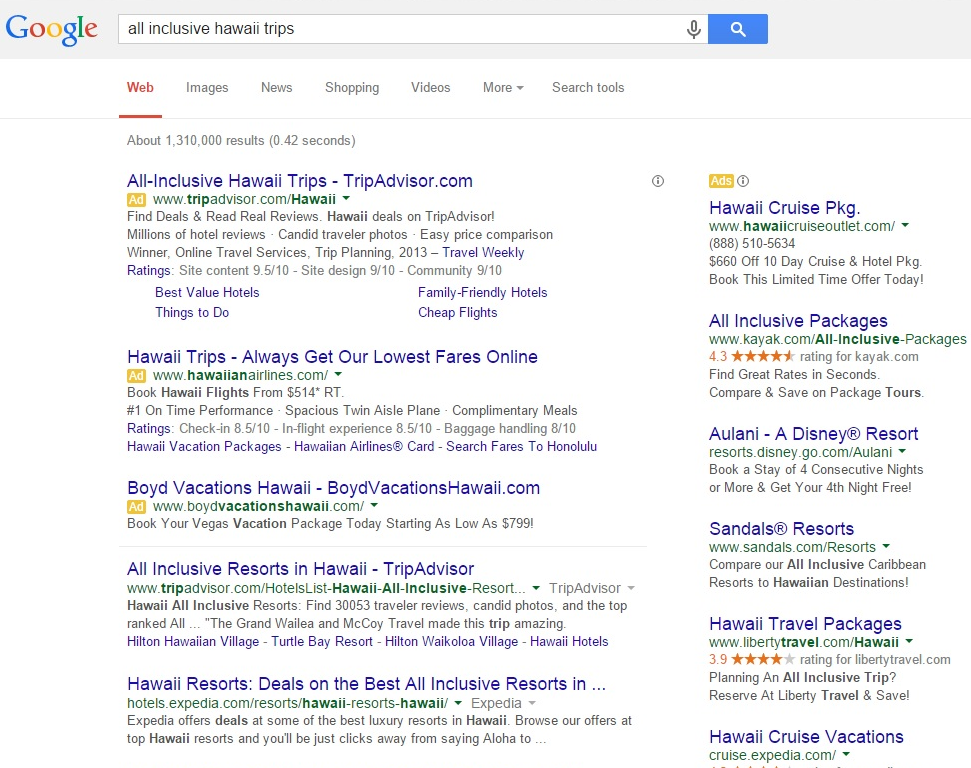Open Hawaiian Airlines Card sitelink
This screenshot has height=768, width=971.
click(x=364, y=447)
